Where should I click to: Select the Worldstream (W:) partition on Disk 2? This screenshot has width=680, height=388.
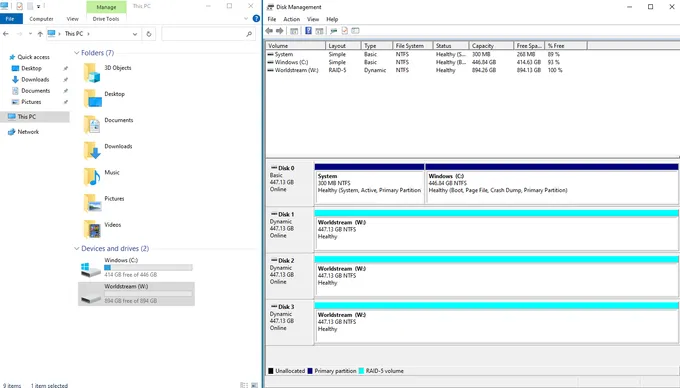[x=496, y=276]
